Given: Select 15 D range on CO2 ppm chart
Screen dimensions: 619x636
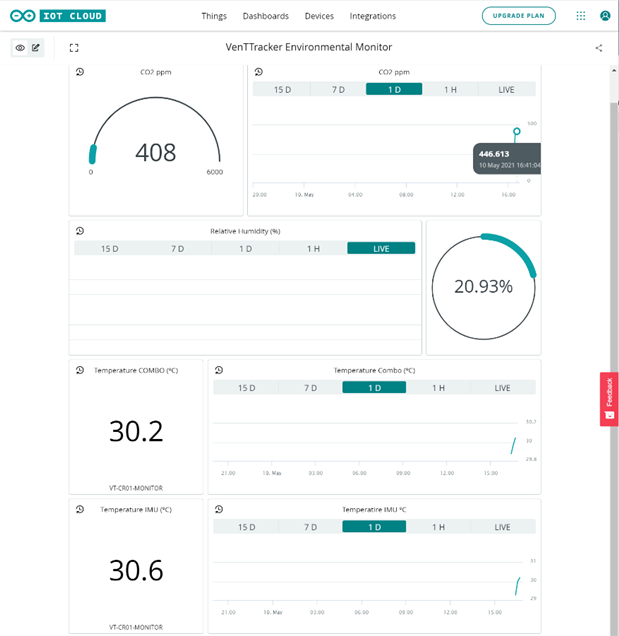Looking at the screenshot, I should point(282,89).
